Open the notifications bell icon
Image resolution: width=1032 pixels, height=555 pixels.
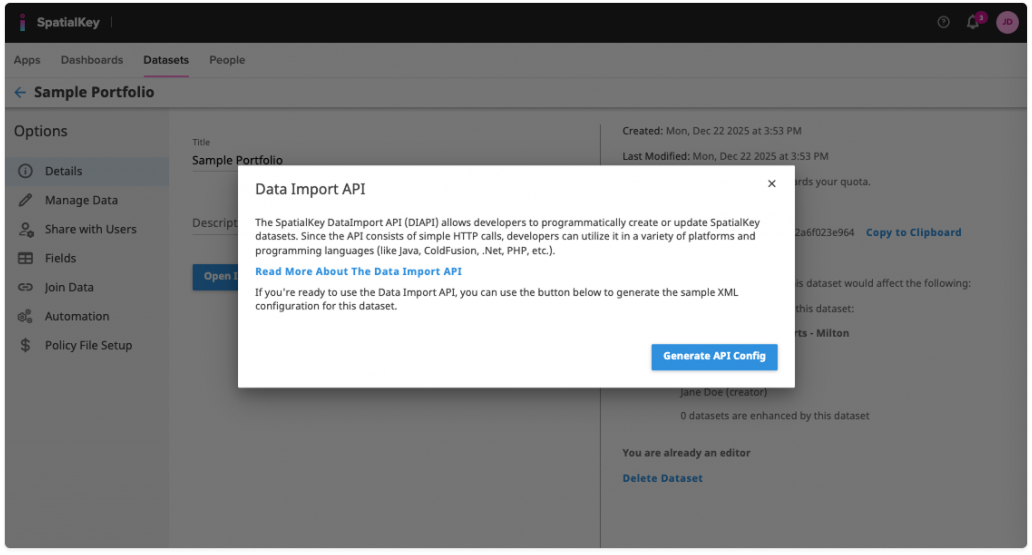[973, 22]
